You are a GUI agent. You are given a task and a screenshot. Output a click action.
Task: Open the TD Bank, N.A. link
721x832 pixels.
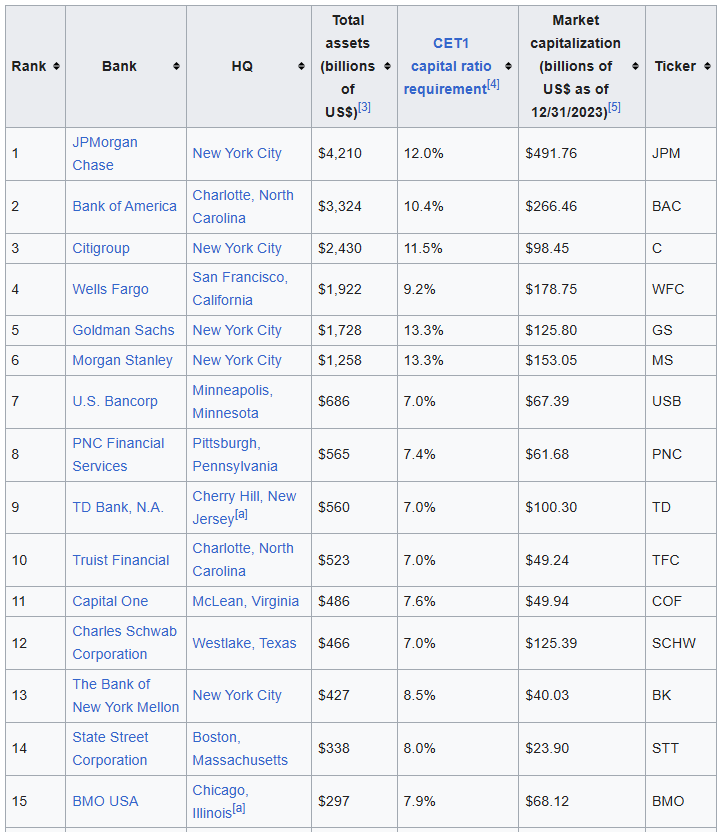pos(118,507)
